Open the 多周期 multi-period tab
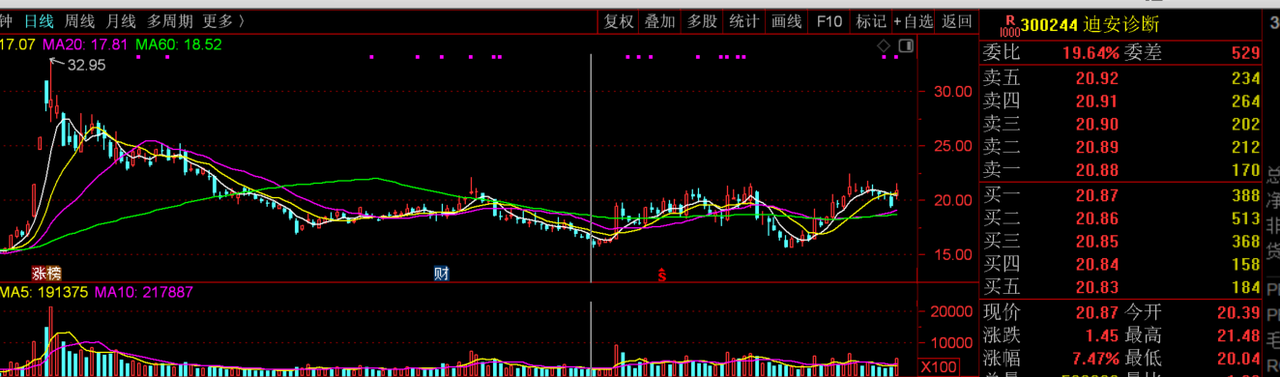This screenshot has width=1280, height=377. click(x=169, y=20)
